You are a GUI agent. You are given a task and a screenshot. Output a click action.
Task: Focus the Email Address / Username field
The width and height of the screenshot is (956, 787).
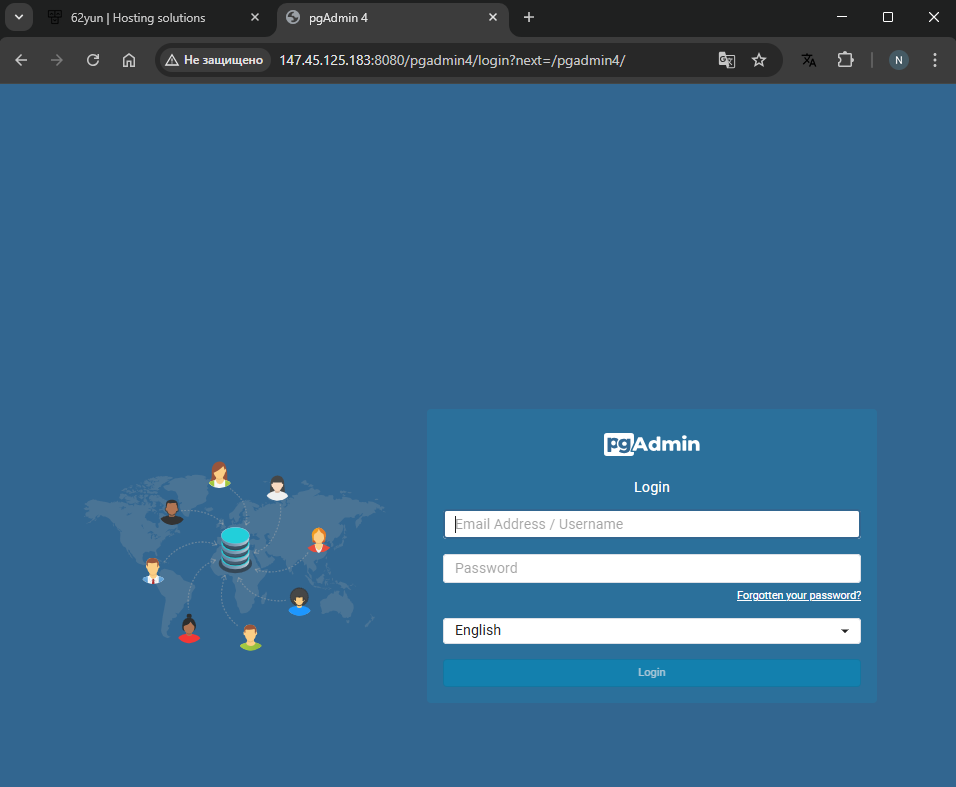[651, 524]
